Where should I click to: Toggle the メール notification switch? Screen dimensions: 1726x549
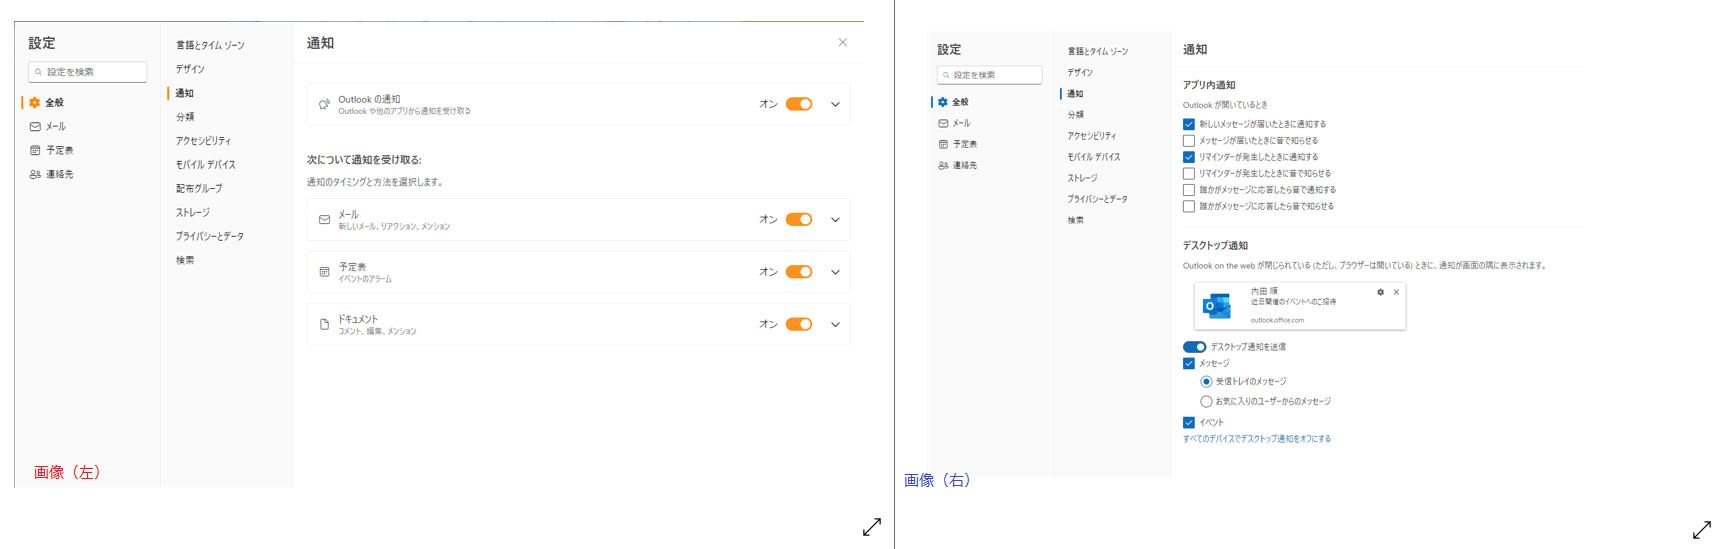coord(799,220)
